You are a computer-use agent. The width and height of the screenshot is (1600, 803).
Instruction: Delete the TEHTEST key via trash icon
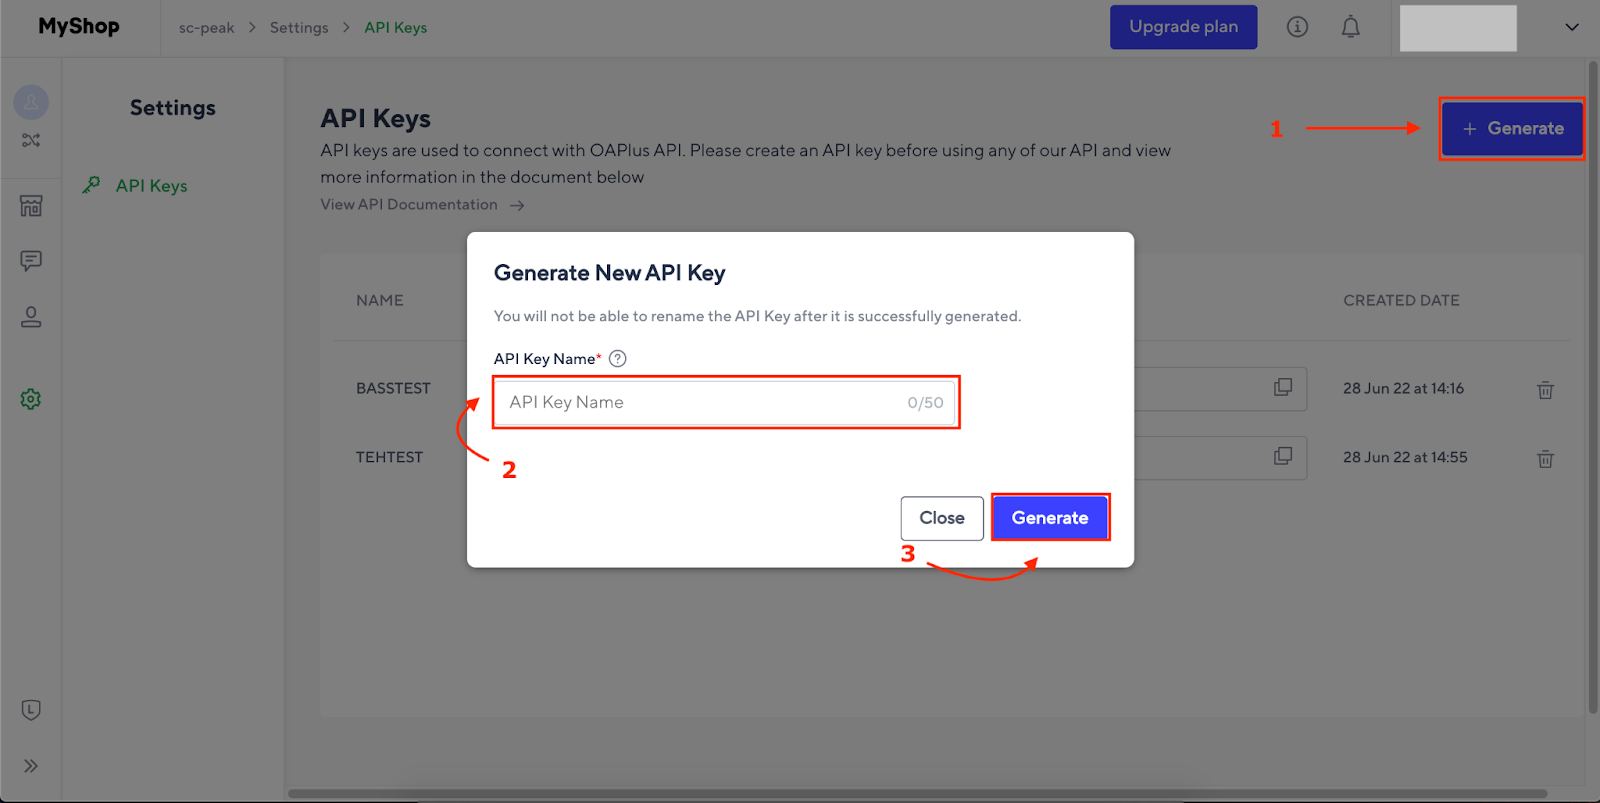1545,458
